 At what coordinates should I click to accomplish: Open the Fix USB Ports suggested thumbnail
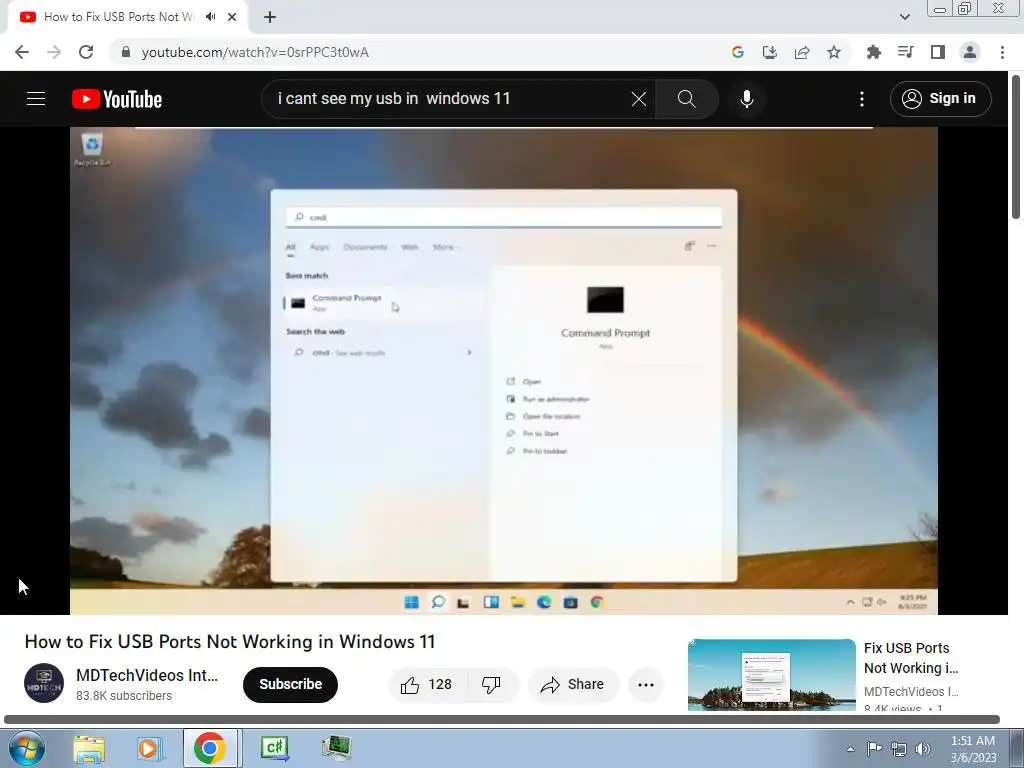(771, 675)
